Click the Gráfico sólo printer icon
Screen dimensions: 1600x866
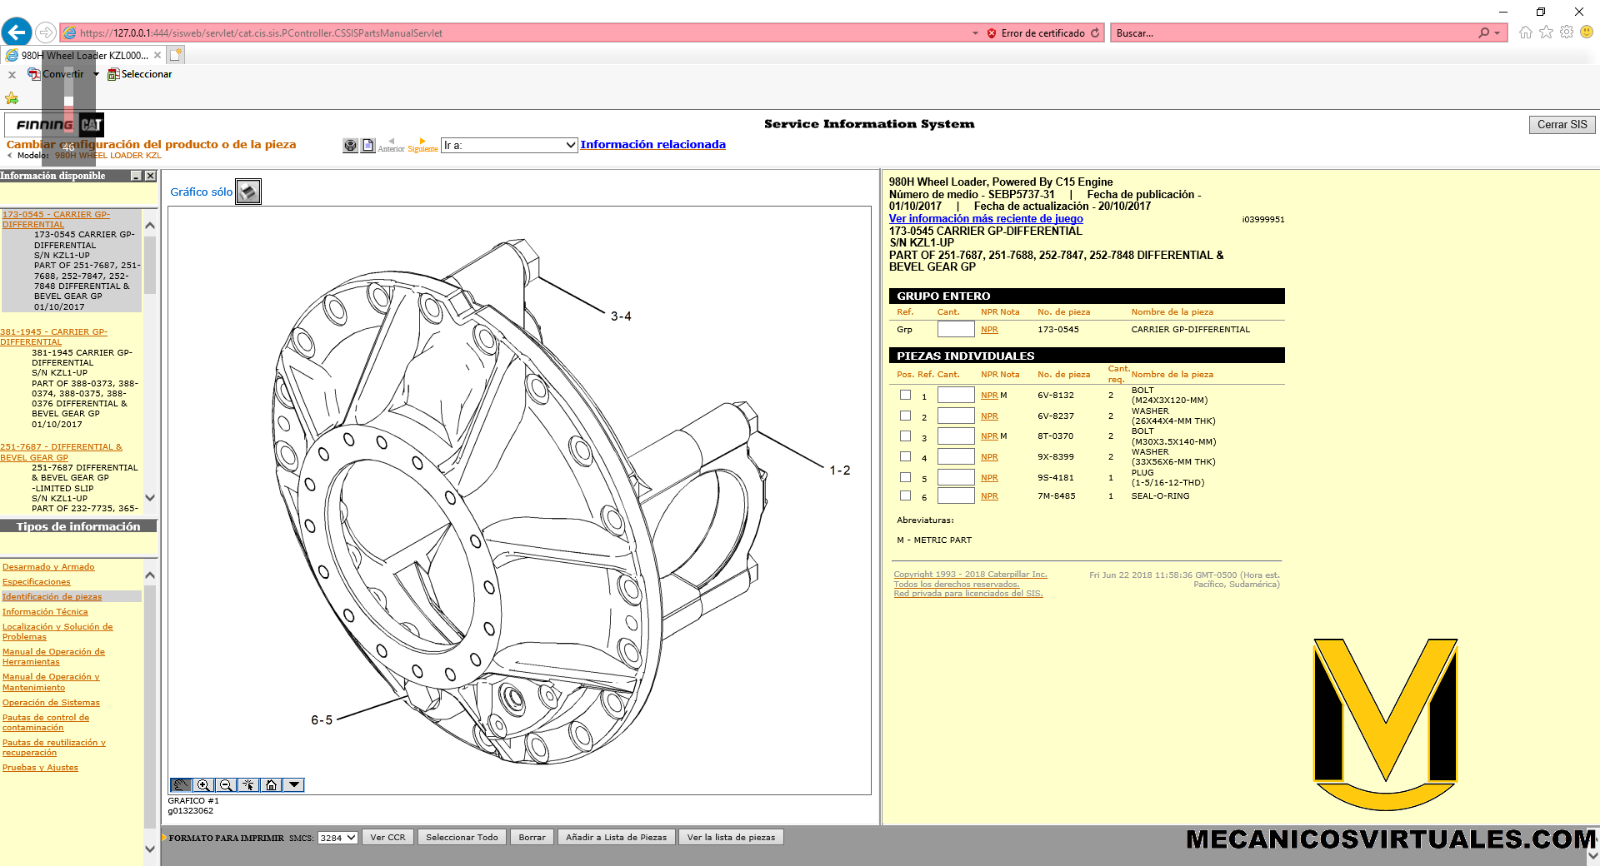click(248, 192)
